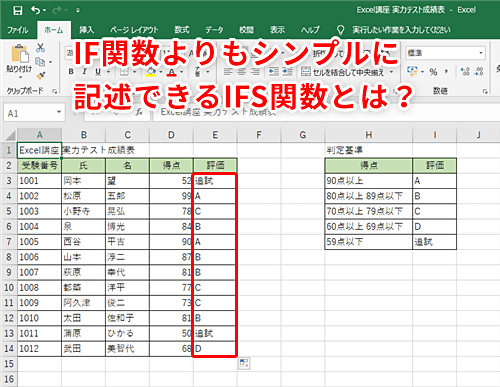The image size is (500, 387).
Task: Click the Cut scissors icon
Action: [40, 48]
